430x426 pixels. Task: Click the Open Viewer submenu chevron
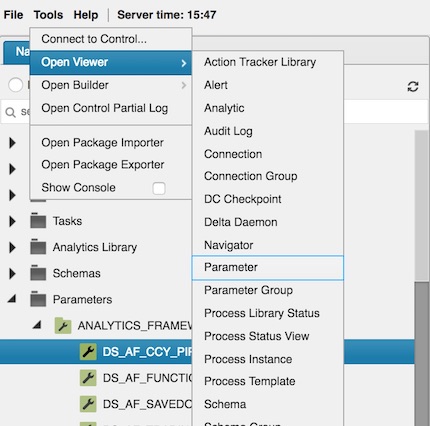tap(184, 63)
